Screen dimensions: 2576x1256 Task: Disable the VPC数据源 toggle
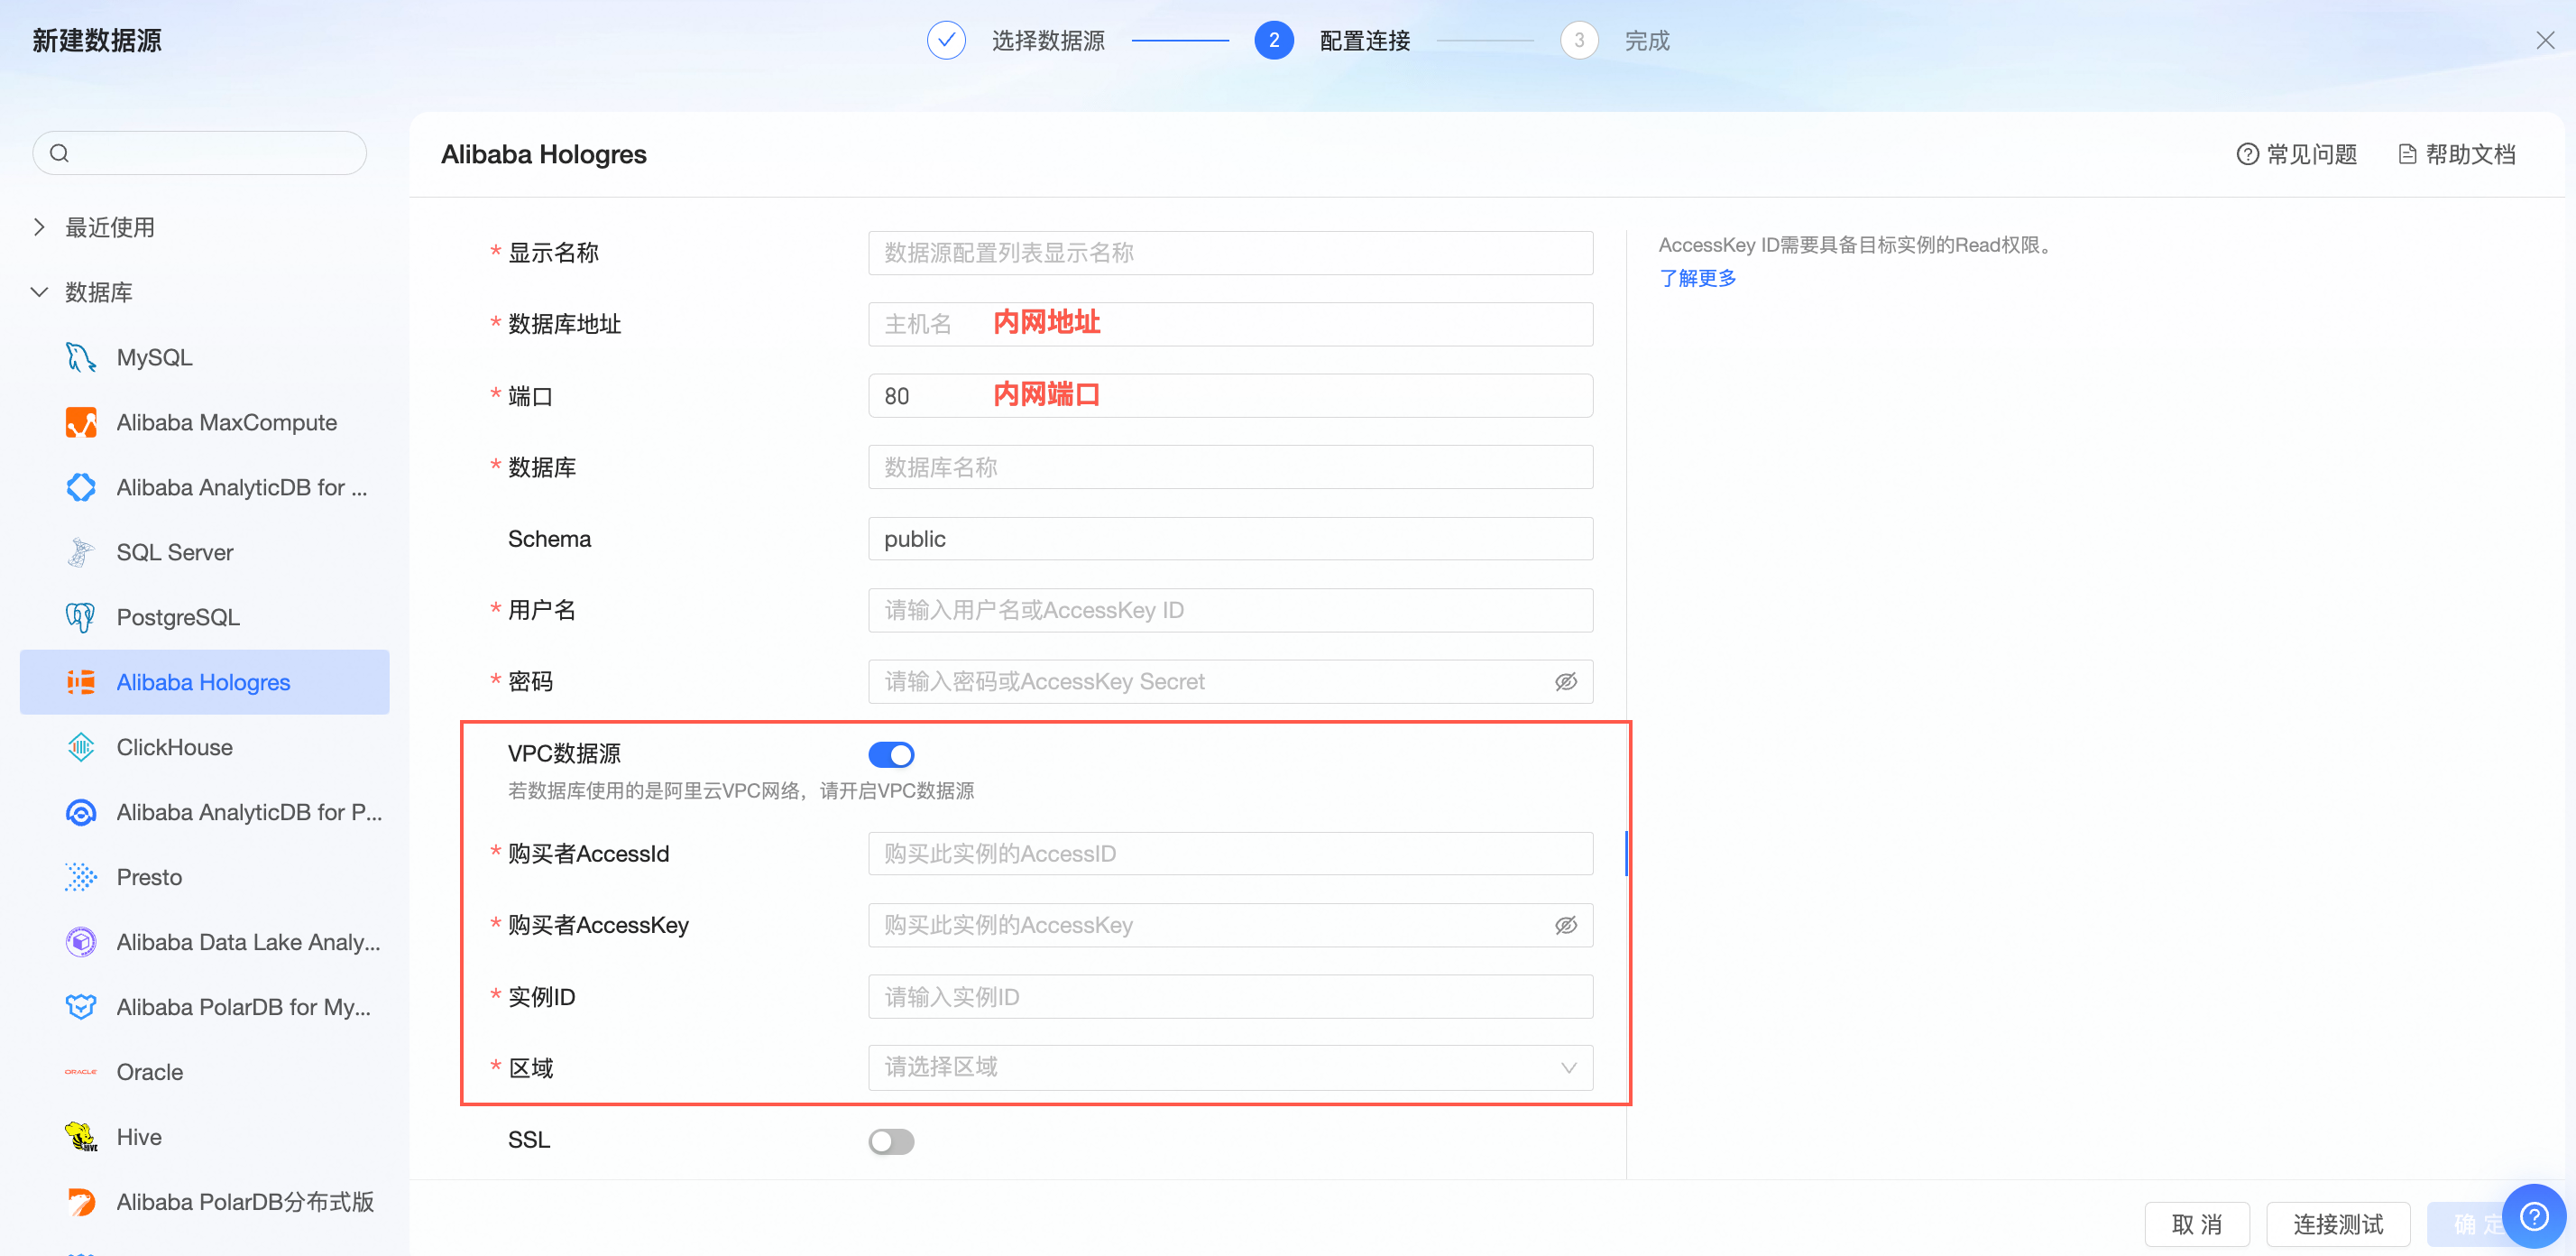(890, 754)
